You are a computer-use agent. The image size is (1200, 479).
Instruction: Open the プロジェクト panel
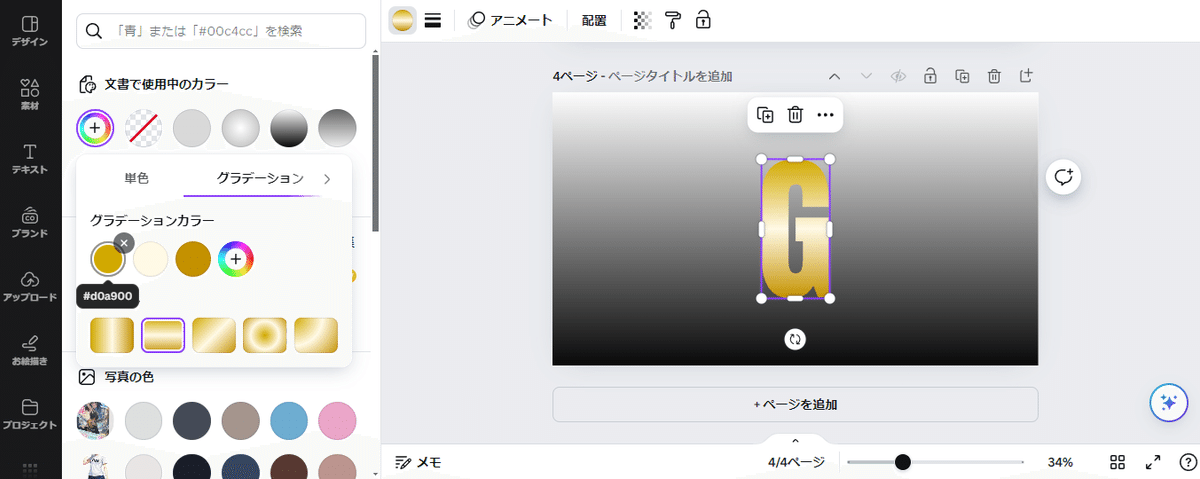(30, 414)
